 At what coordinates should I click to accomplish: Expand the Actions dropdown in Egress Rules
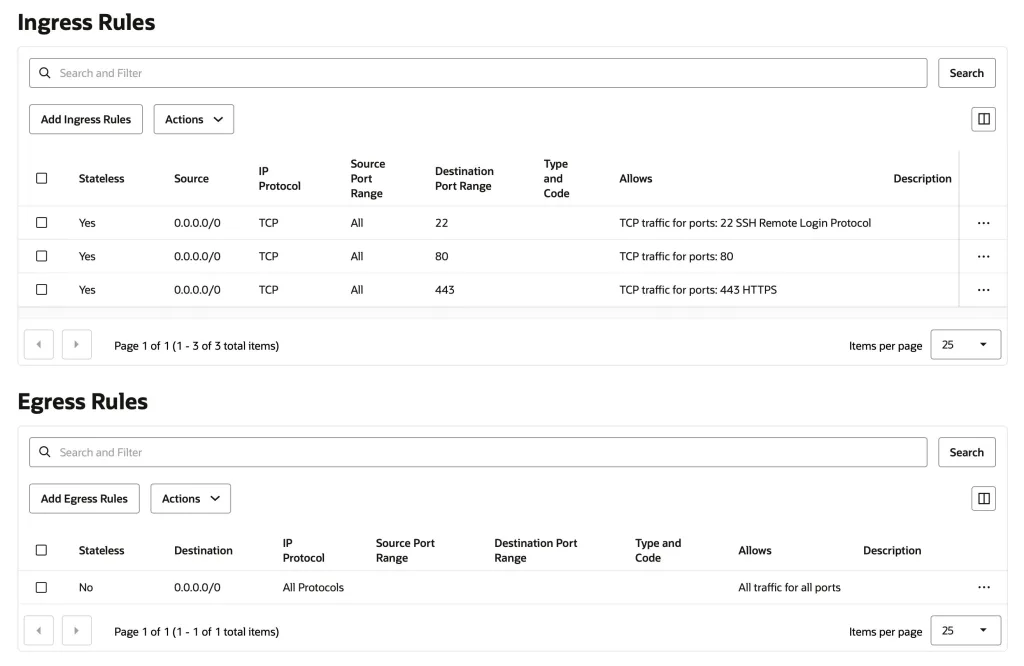tap(190, 498)
